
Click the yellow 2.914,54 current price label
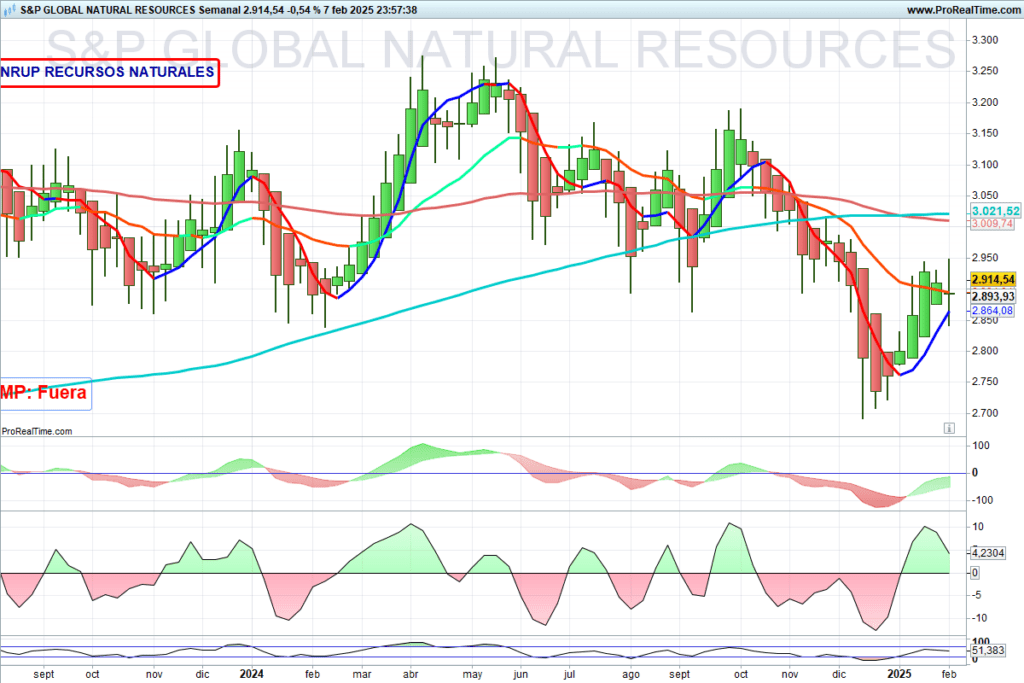(993, 279)
